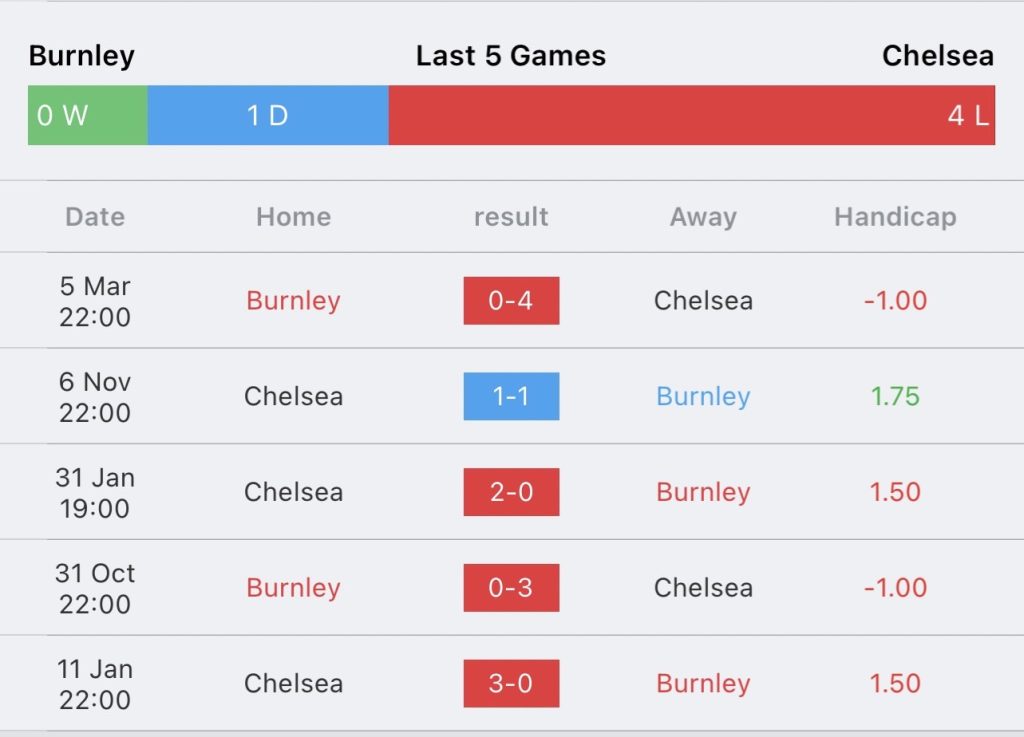
Task: Click the result column header
Action: point(511,217)
